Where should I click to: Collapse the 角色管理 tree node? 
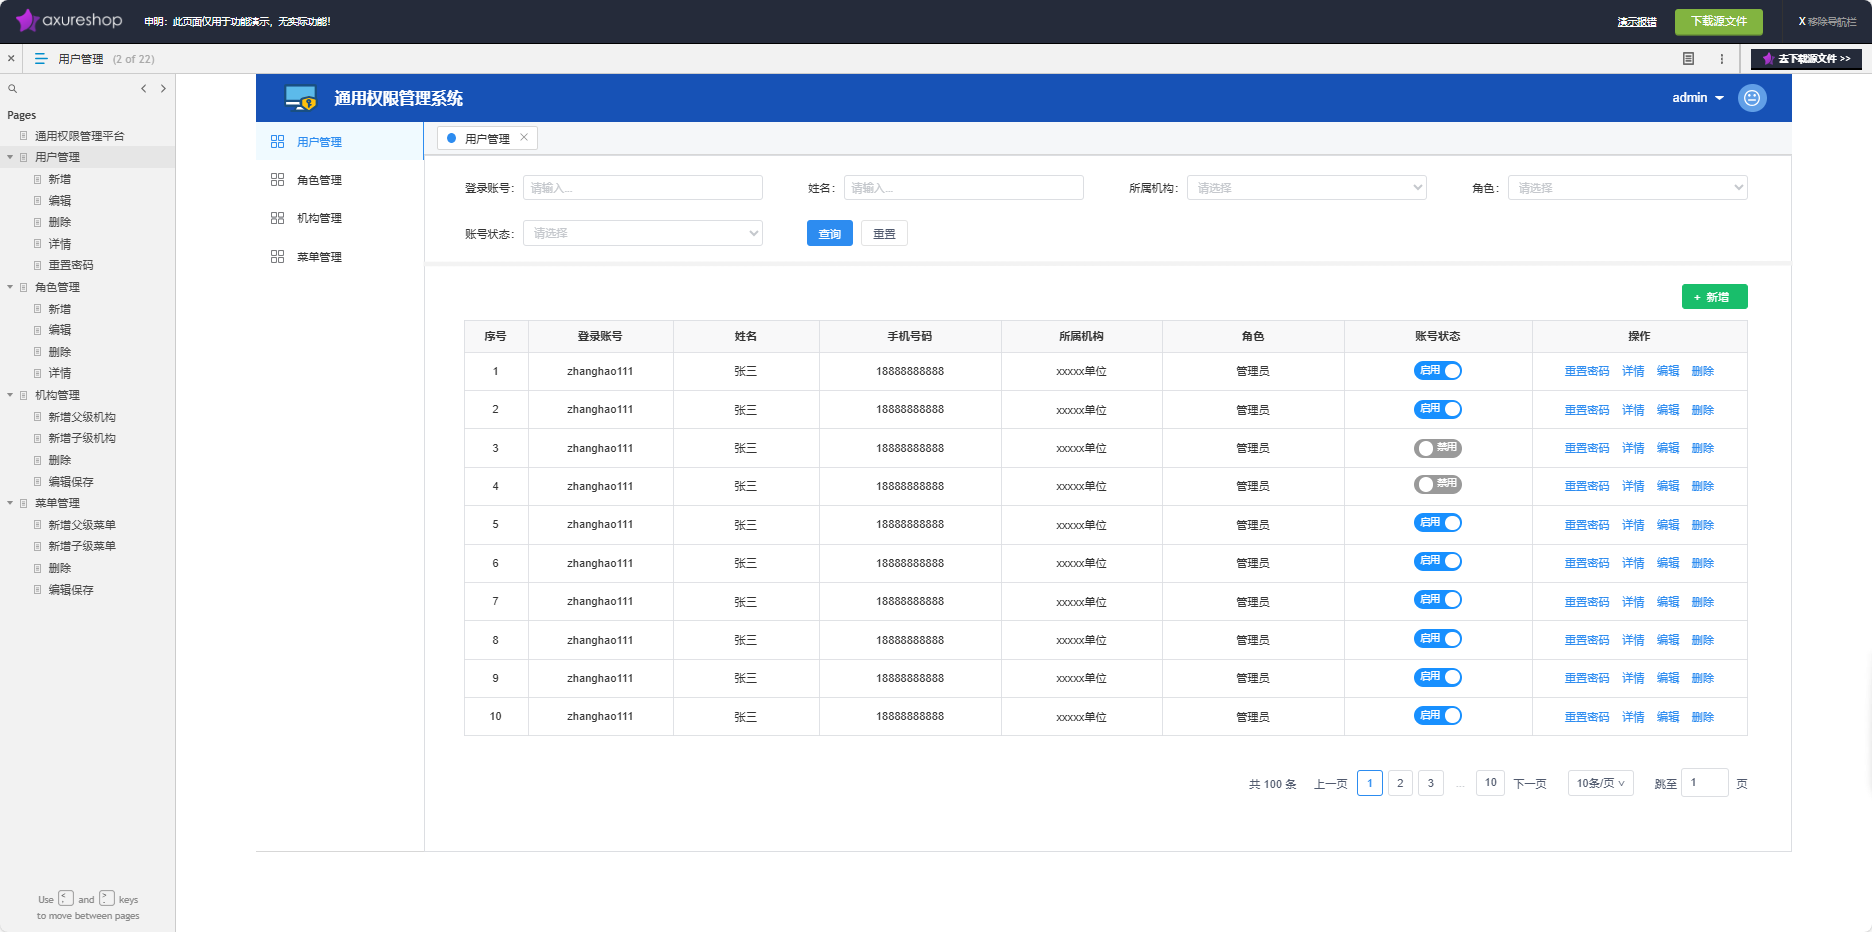pos(10,287)
